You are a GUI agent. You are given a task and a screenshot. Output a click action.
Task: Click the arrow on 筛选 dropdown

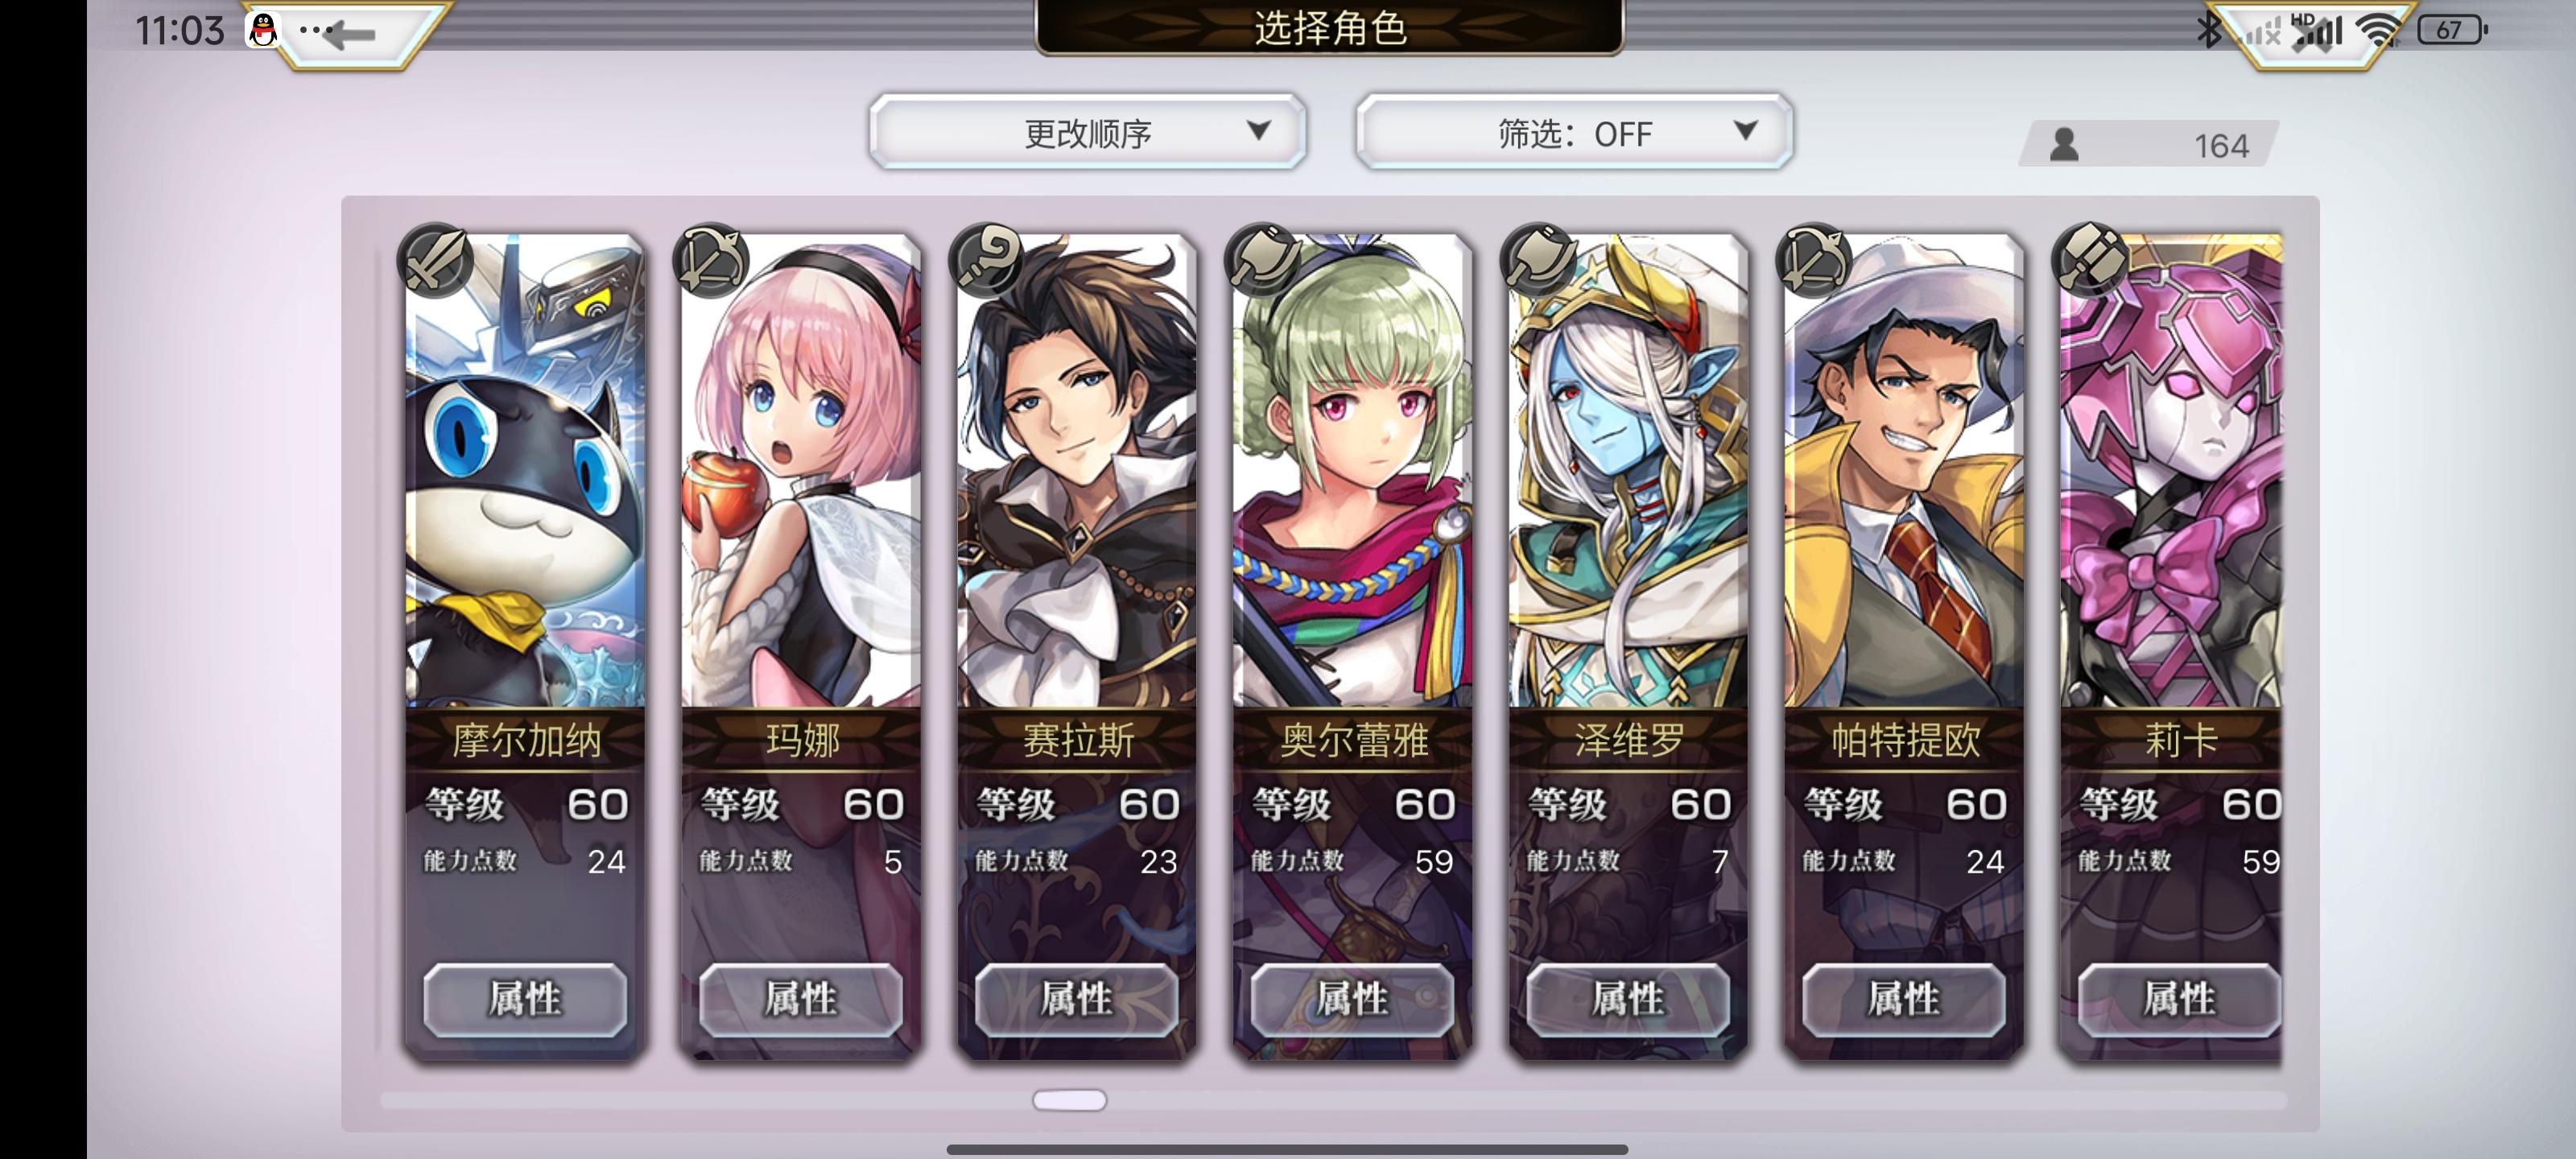click(1745, 130)
